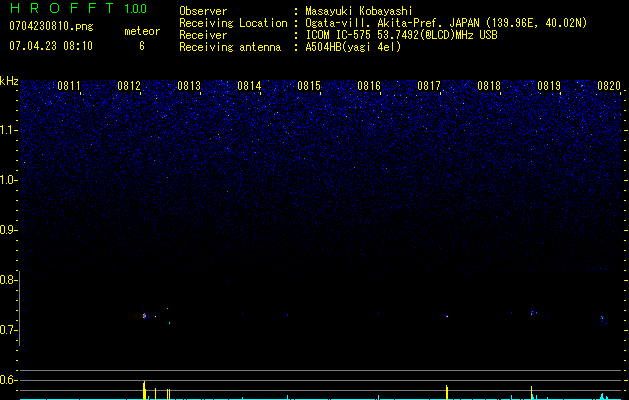Image resolution: width=629 pixels, height=400 pixels.
Task: Click the 0817 time marker
Action: tap(429, 86)
